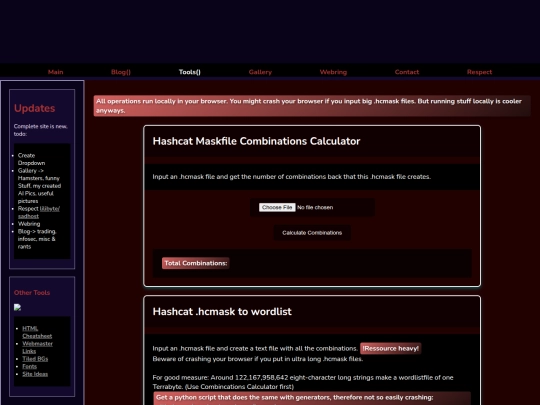Viewport: 540px width, 405px height.
Task: Click the Hashcat .hcmask to wordlist heading
Action: pos(222,312)
